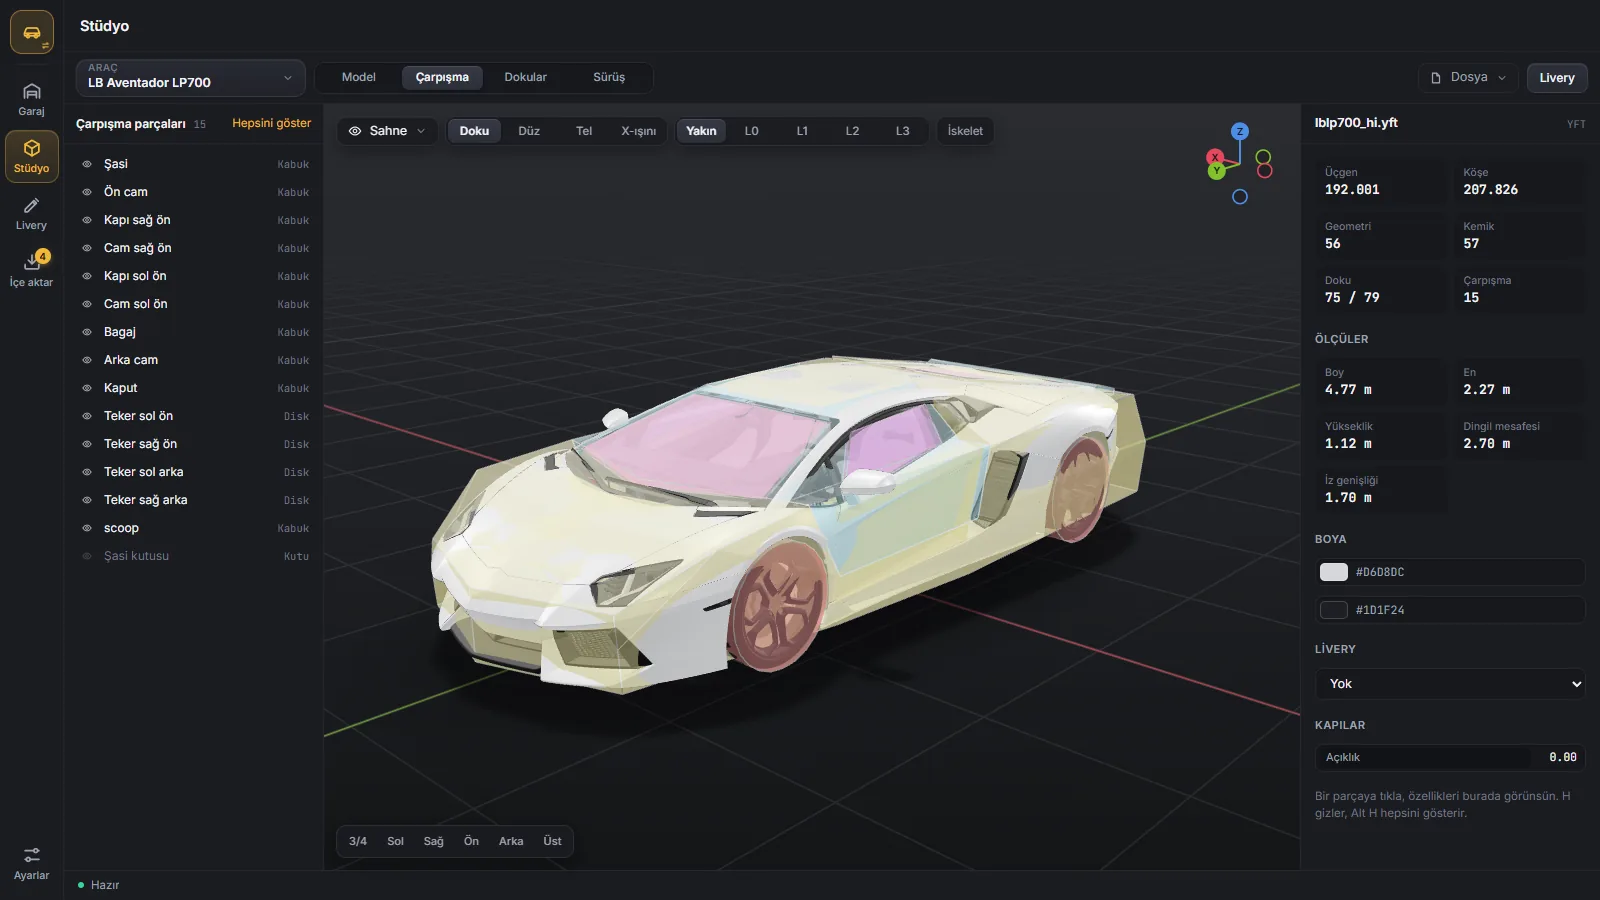The height and width of the screenshot is (900, 1600).
Task: Set camera to 3/4 view
Action: pyautogui.click(x=358, y=841)
